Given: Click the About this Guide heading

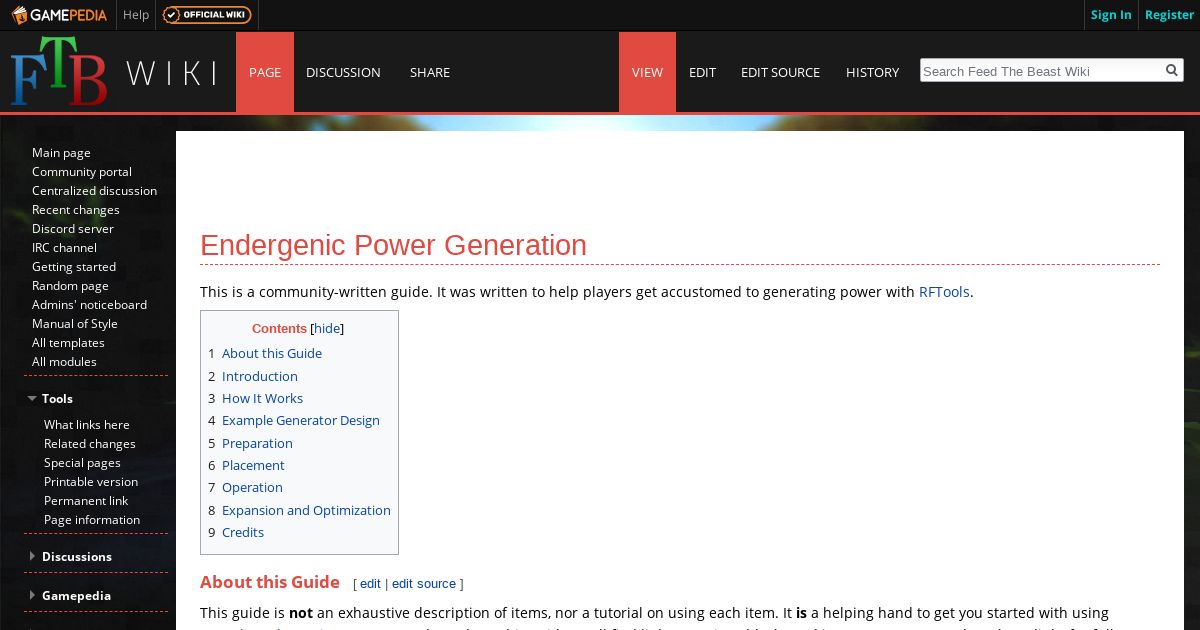Looking at the screenshot, I should (270, 582).
